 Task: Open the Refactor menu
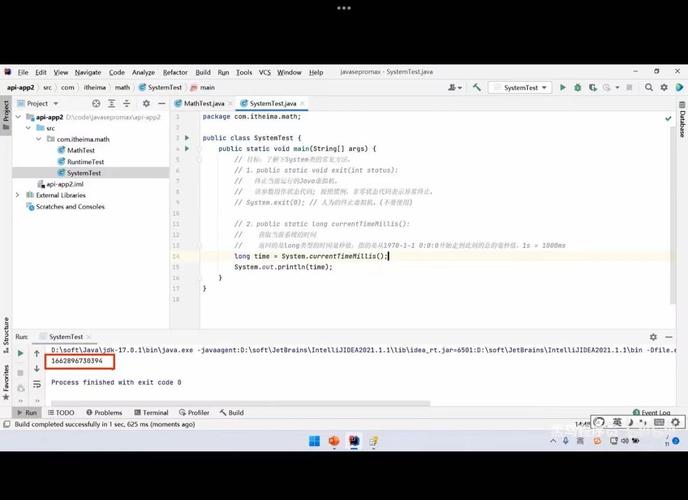175,72
